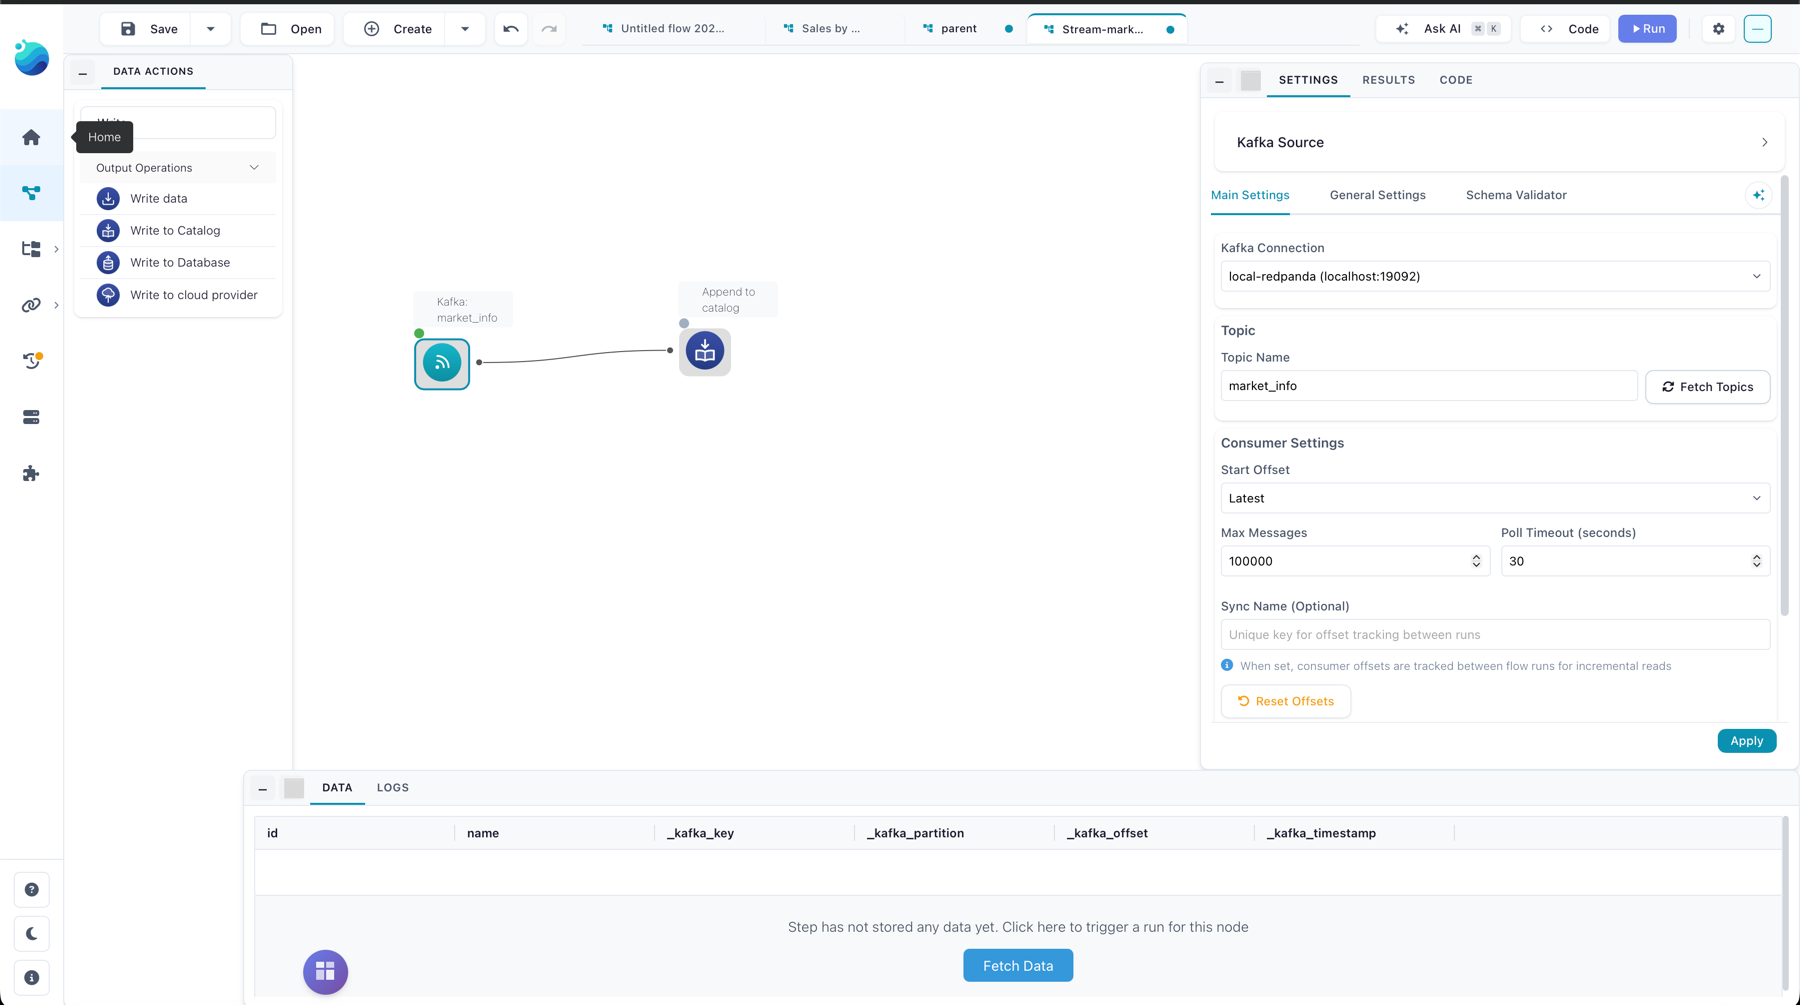Expand the connections sidebar chevron

[x=56, y=305]
